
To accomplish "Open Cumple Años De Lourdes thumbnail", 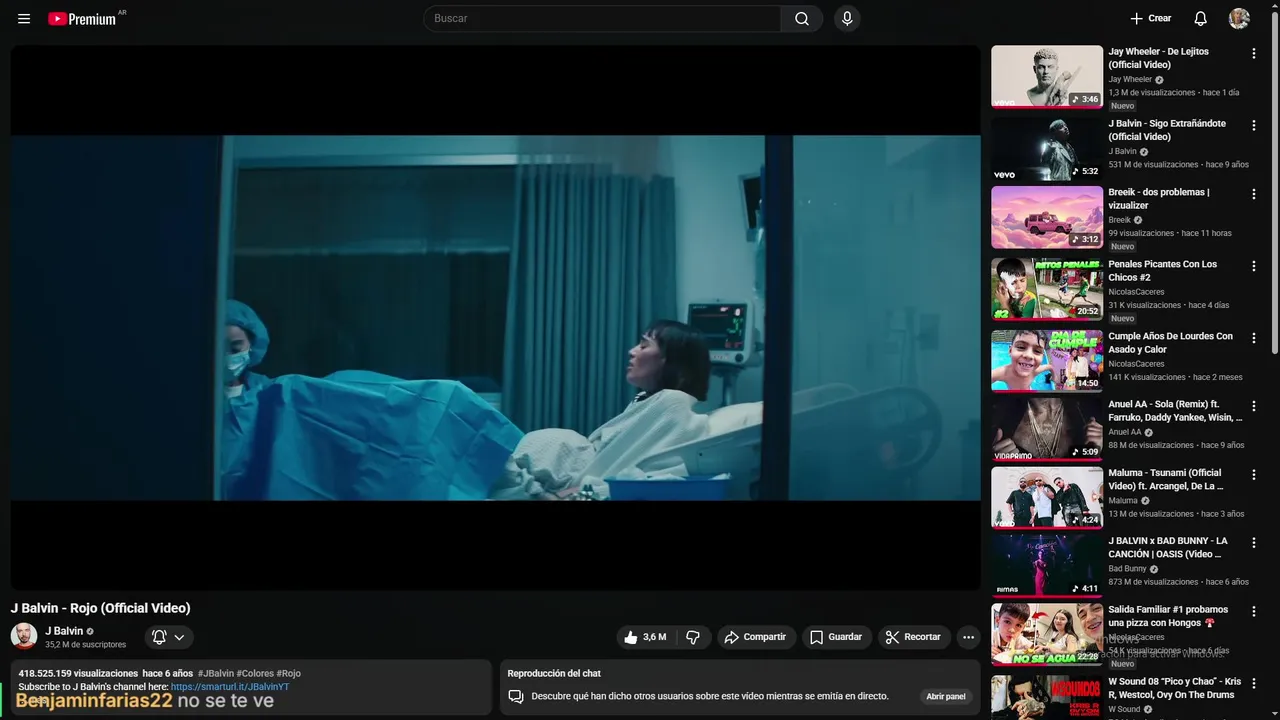I will tap(1047, 361).
